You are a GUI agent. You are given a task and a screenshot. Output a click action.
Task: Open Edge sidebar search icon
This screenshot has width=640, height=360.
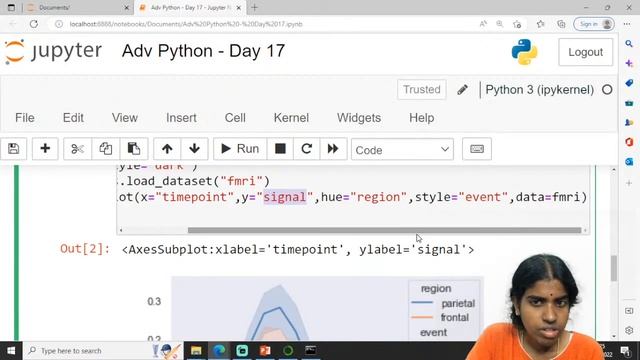629,43
